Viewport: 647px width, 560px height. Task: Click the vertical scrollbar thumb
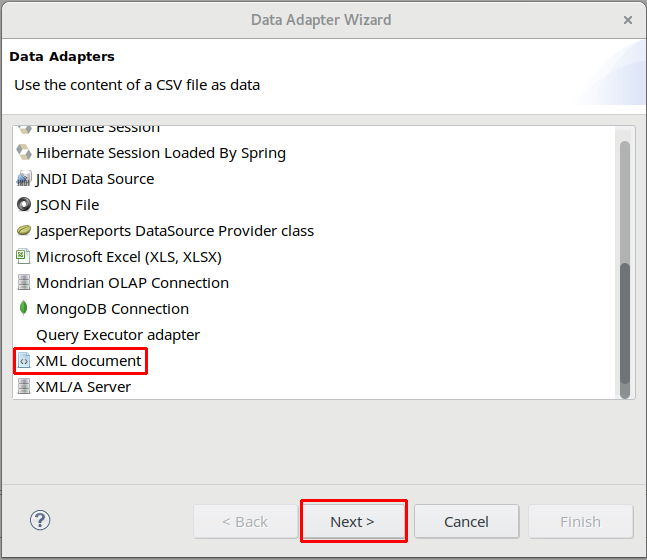pyautogui.click(x=625, y=323)
